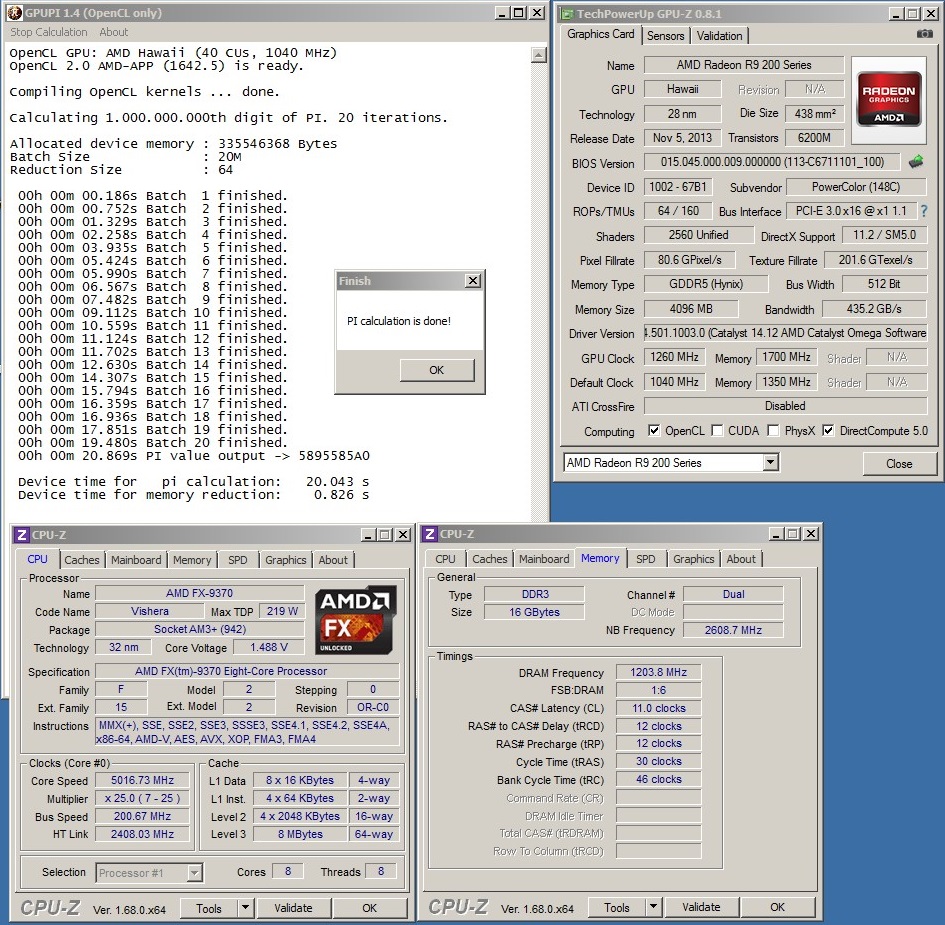Viewport: 945px width, 925px height.
Task: Close the Finish dialog with the X
Action: pos(473,280)
